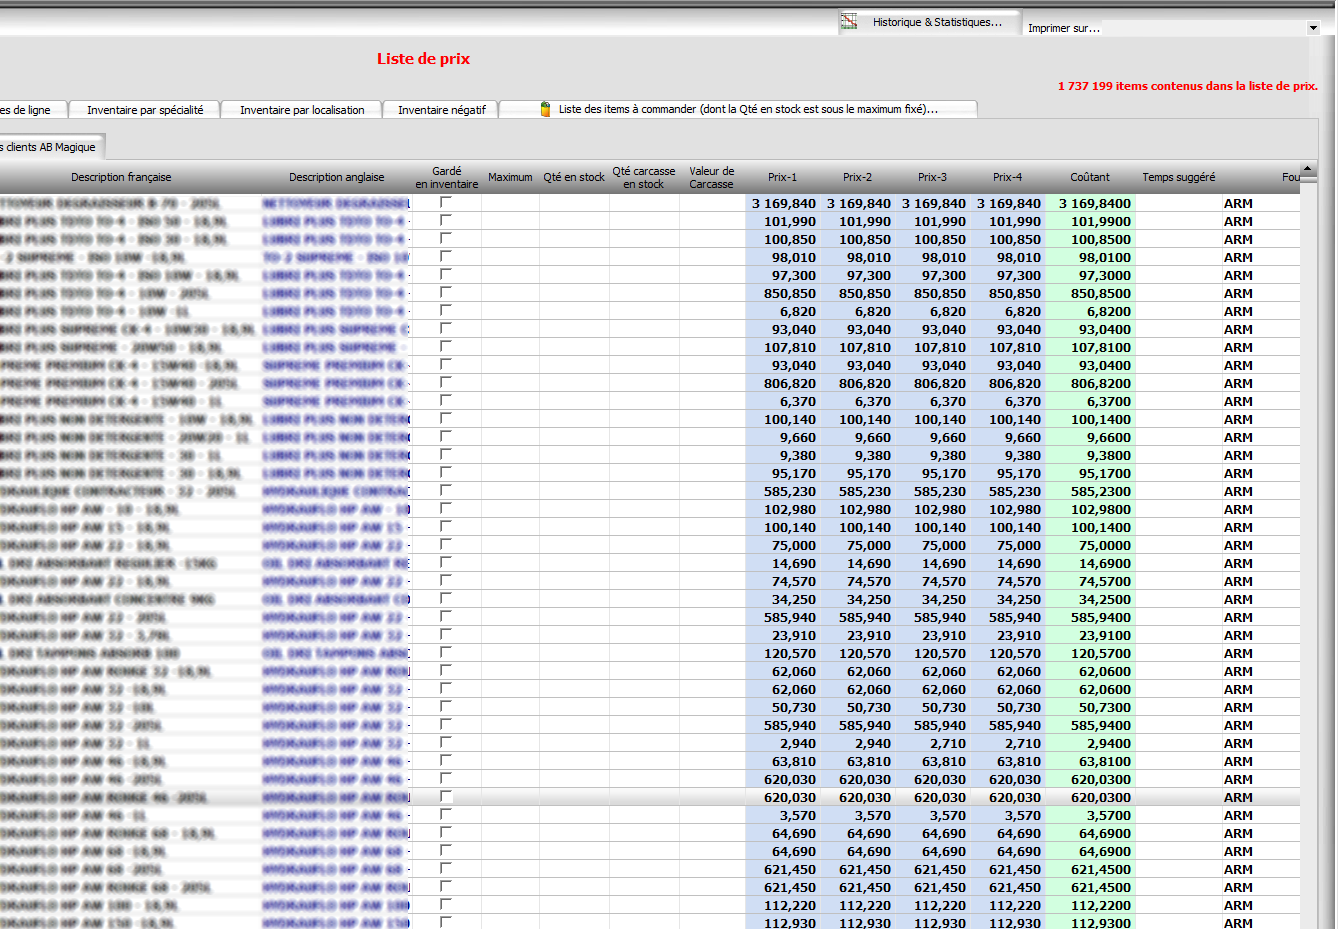Click the Temps suggéré column header

pos(1178,177)
